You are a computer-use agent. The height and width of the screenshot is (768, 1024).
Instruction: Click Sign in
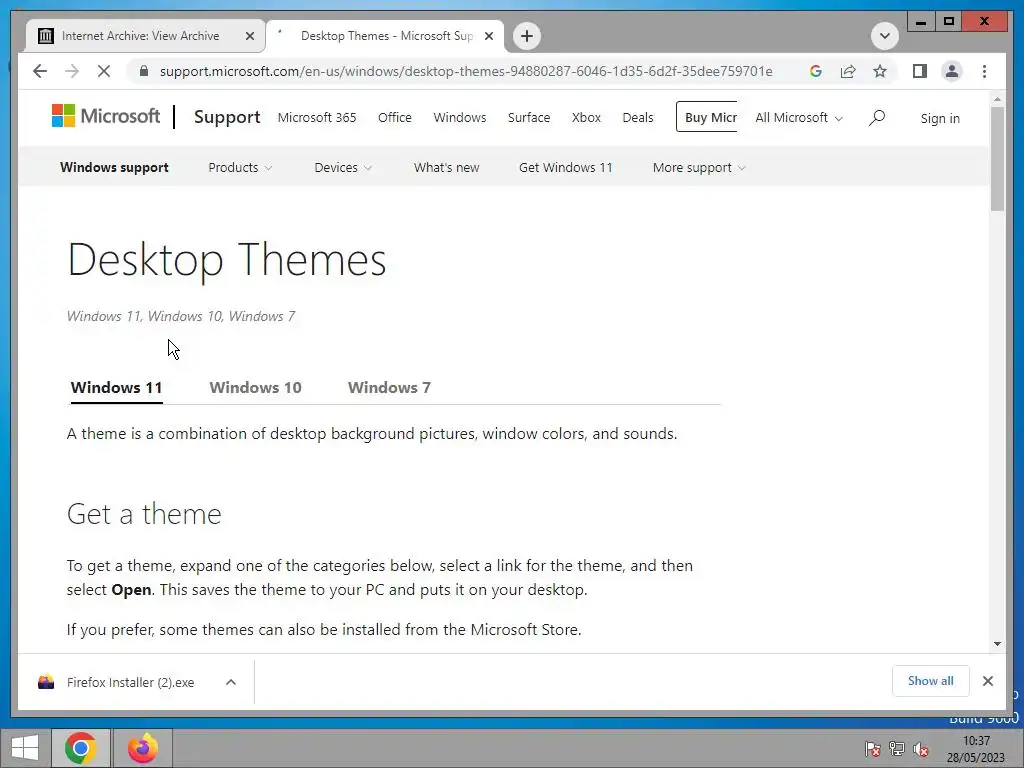click(940, 118)
